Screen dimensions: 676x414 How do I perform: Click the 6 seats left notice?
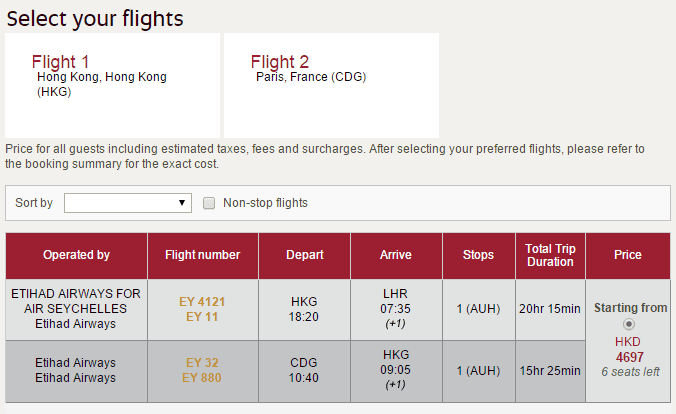pyautogui.click(x=630, y=372)
